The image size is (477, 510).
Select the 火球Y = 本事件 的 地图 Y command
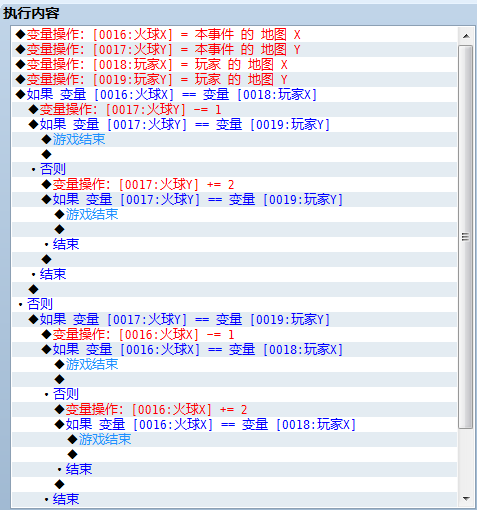(234, 49)
